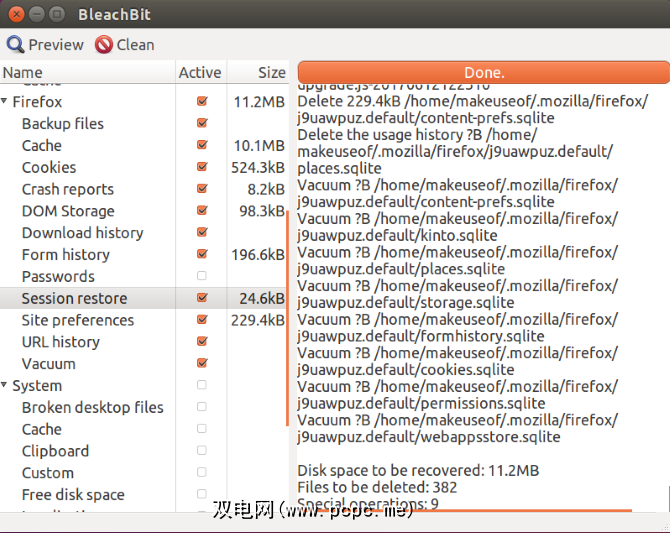Click the log horizontal scrollbar

[x=466, y=510]
